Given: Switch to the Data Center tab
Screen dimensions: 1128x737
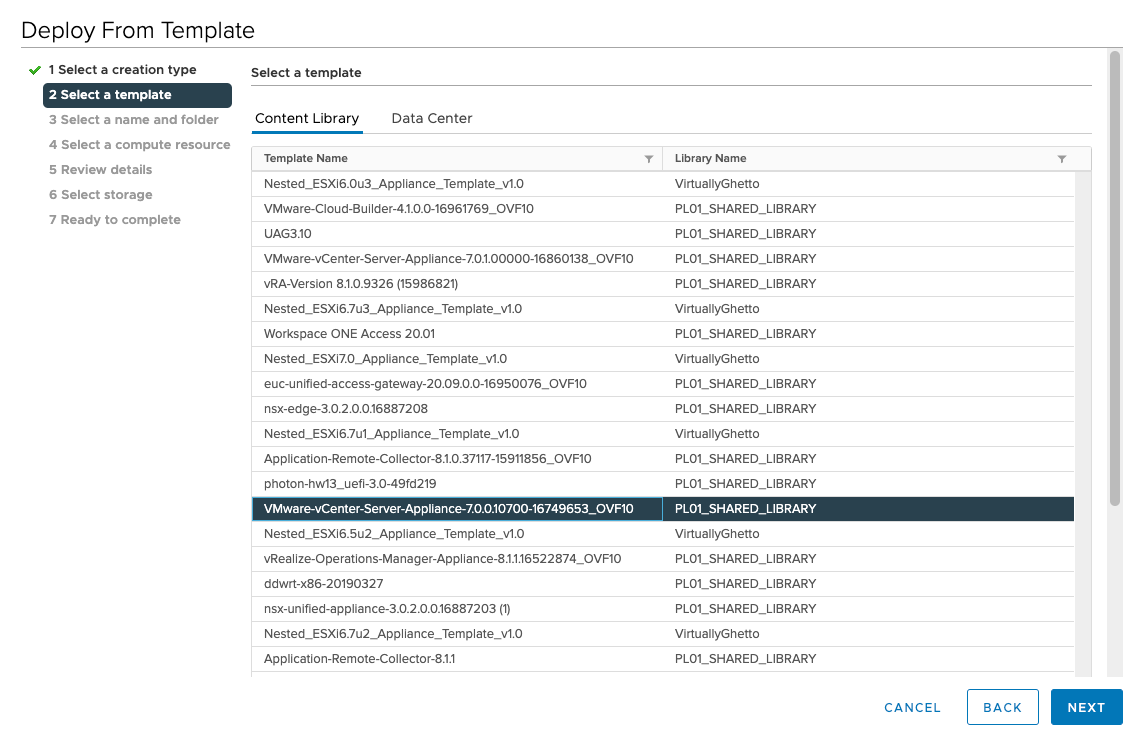Looking at the screenshot, I should point(431,118).
